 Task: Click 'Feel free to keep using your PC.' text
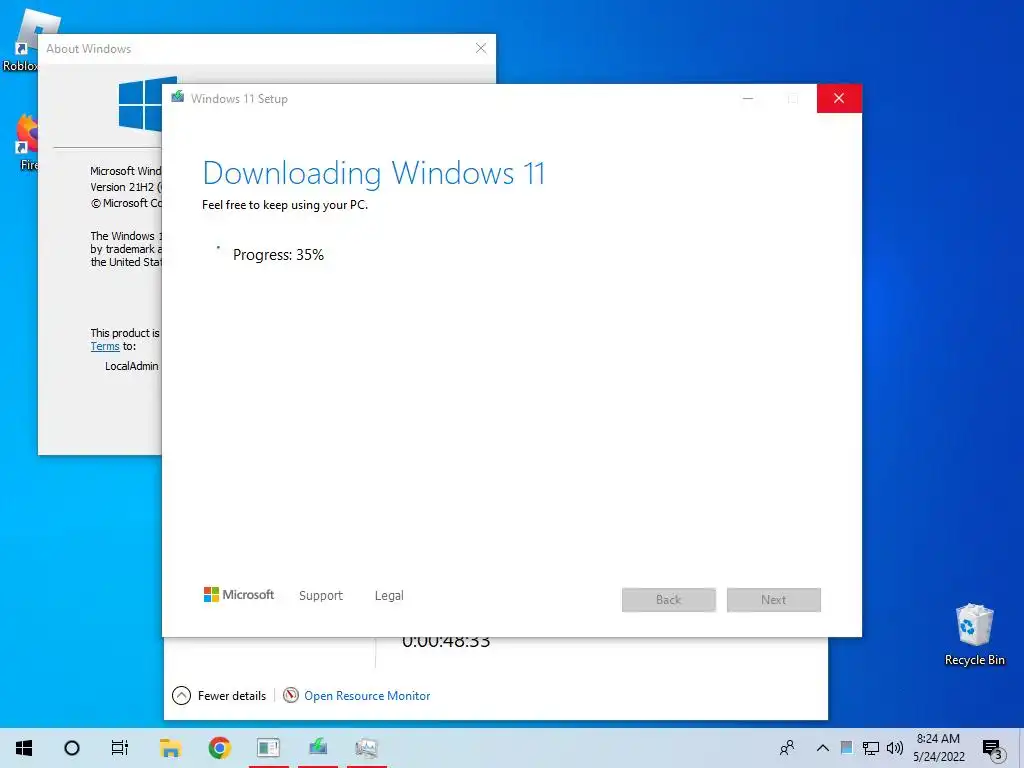pyautogui.click(x=285, y=205)
